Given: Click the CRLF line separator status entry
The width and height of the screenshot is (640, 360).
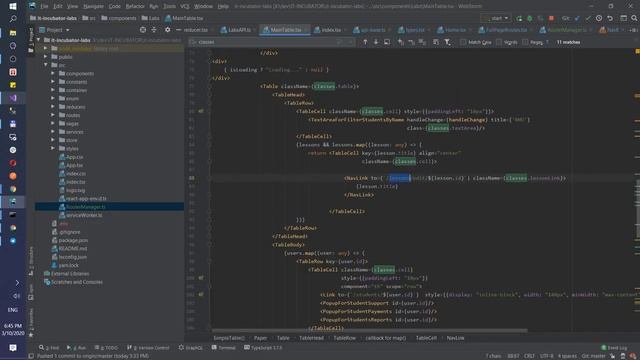Looking at the screenshot, I should click(x=529, y=356).
